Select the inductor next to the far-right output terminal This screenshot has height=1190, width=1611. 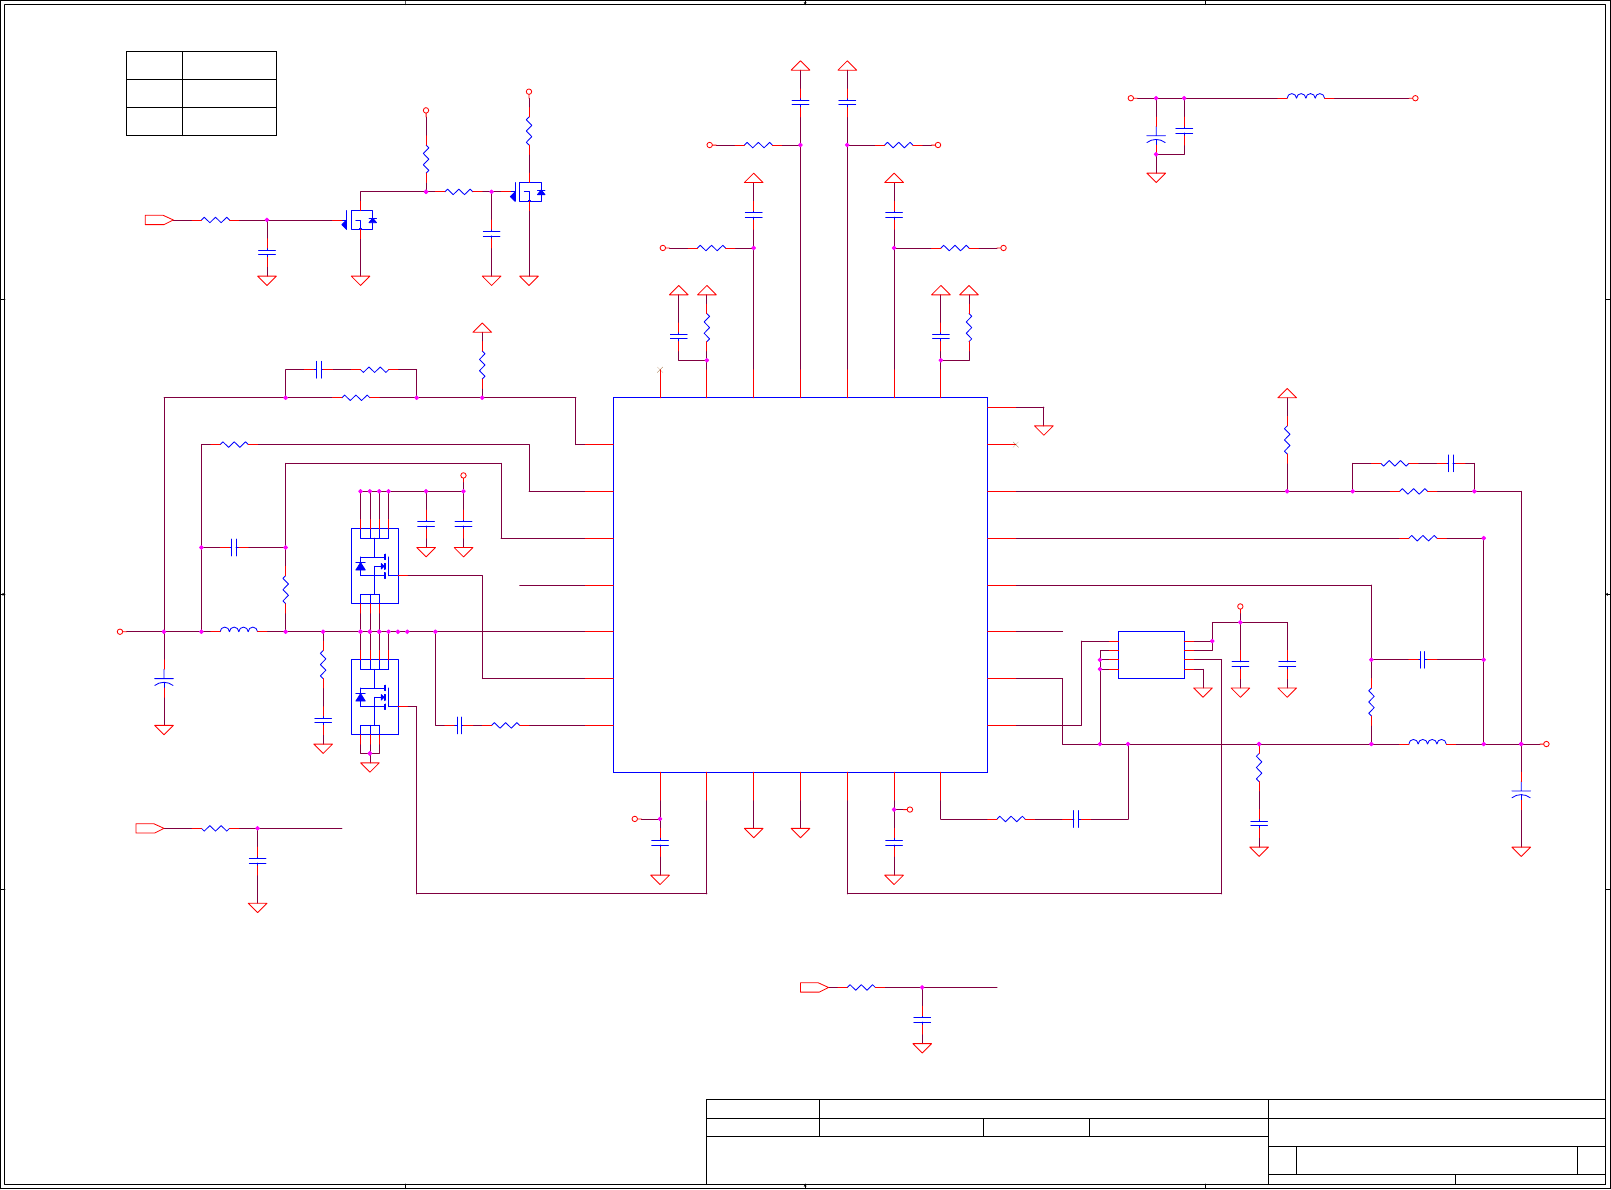(x=1427, y=742)
